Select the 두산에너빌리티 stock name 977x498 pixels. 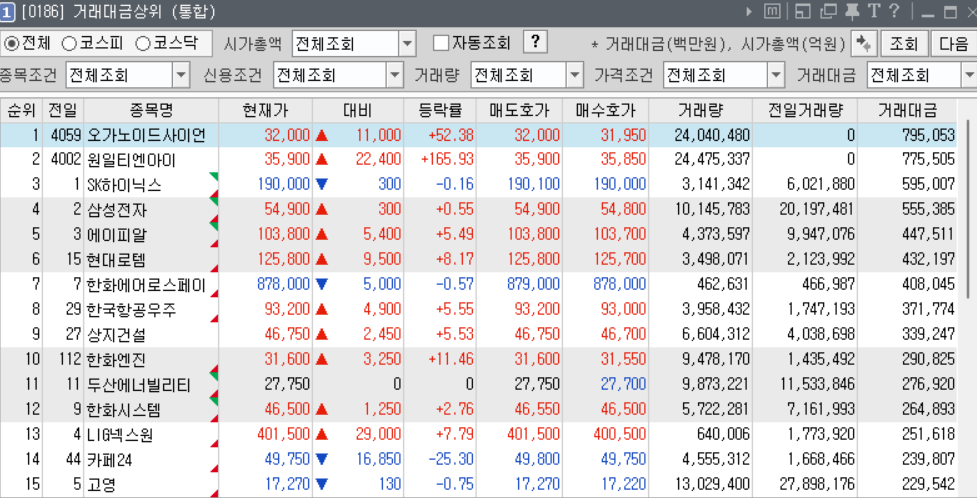click(x=139, y=385)
